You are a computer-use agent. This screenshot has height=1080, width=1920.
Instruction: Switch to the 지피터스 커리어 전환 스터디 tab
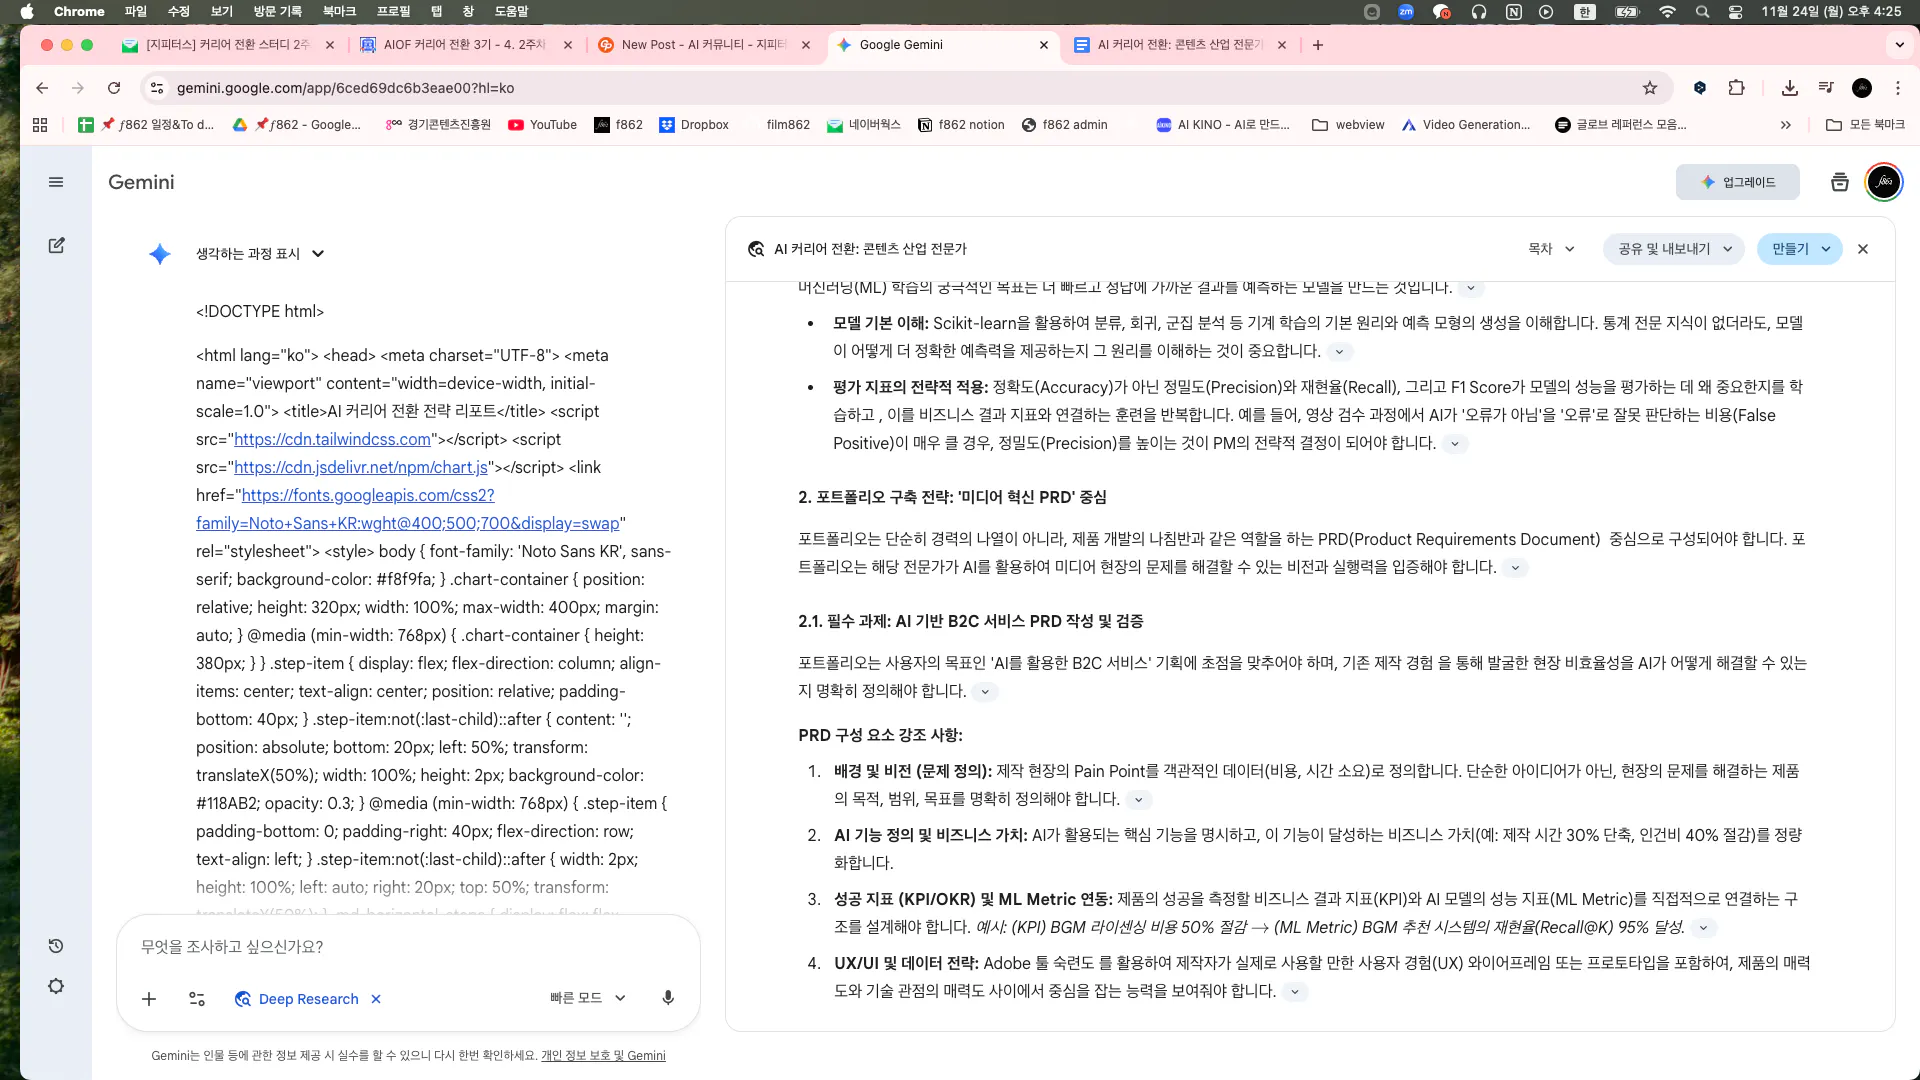pyautogui.click(x=226, y=45)
